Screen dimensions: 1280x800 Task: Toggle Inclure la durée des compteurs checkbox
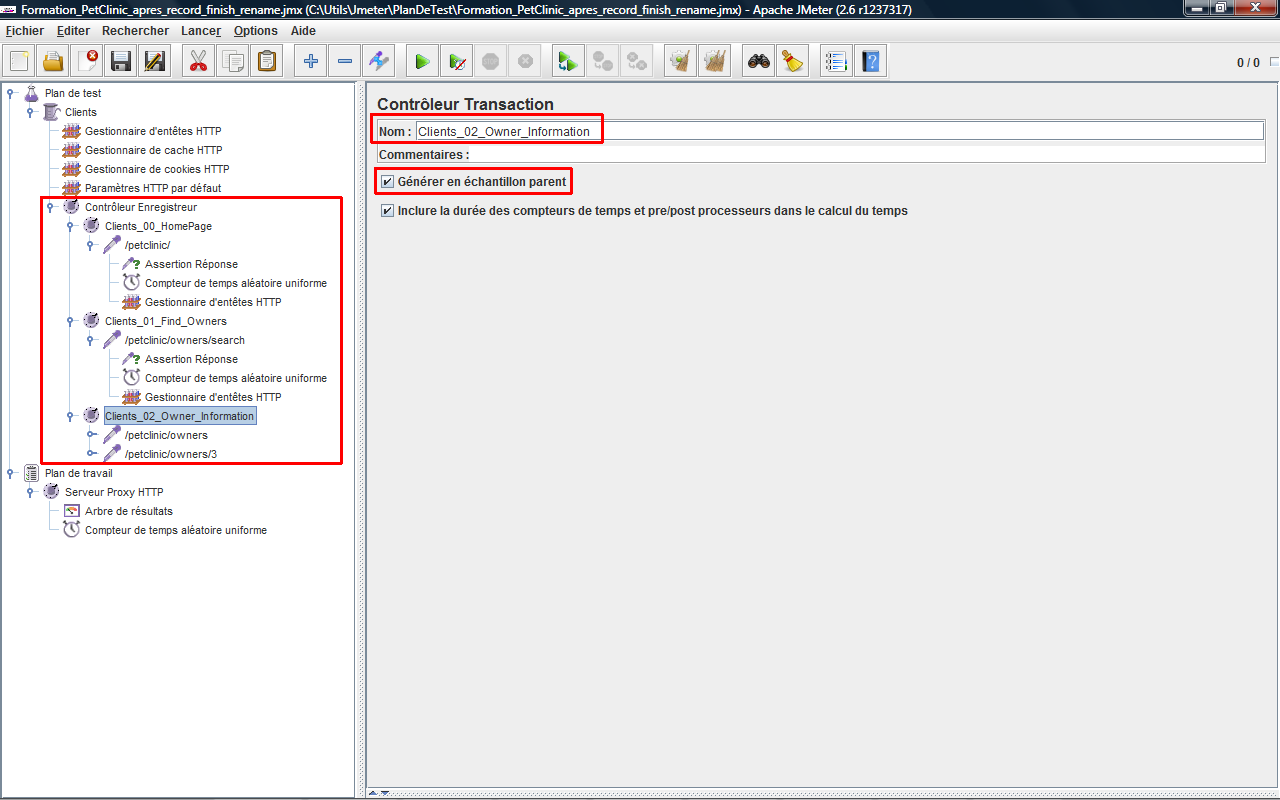(388, 211)
